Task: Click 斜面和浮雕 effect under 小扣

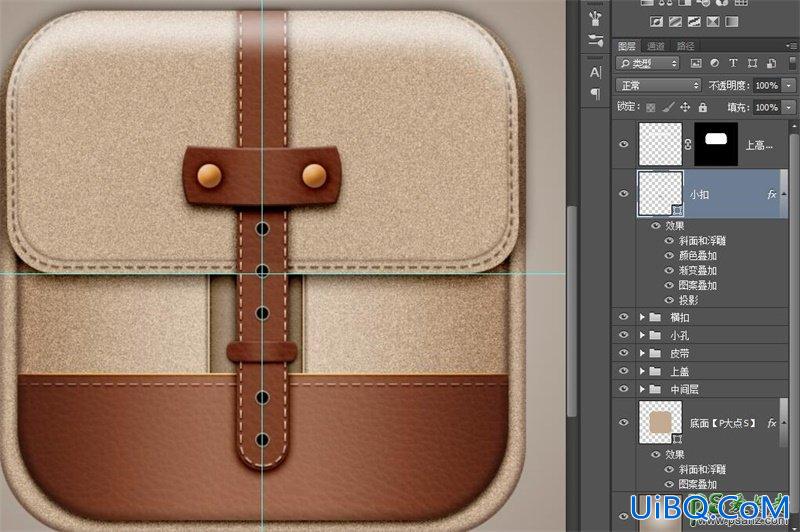Action: [x=702, y=241]
